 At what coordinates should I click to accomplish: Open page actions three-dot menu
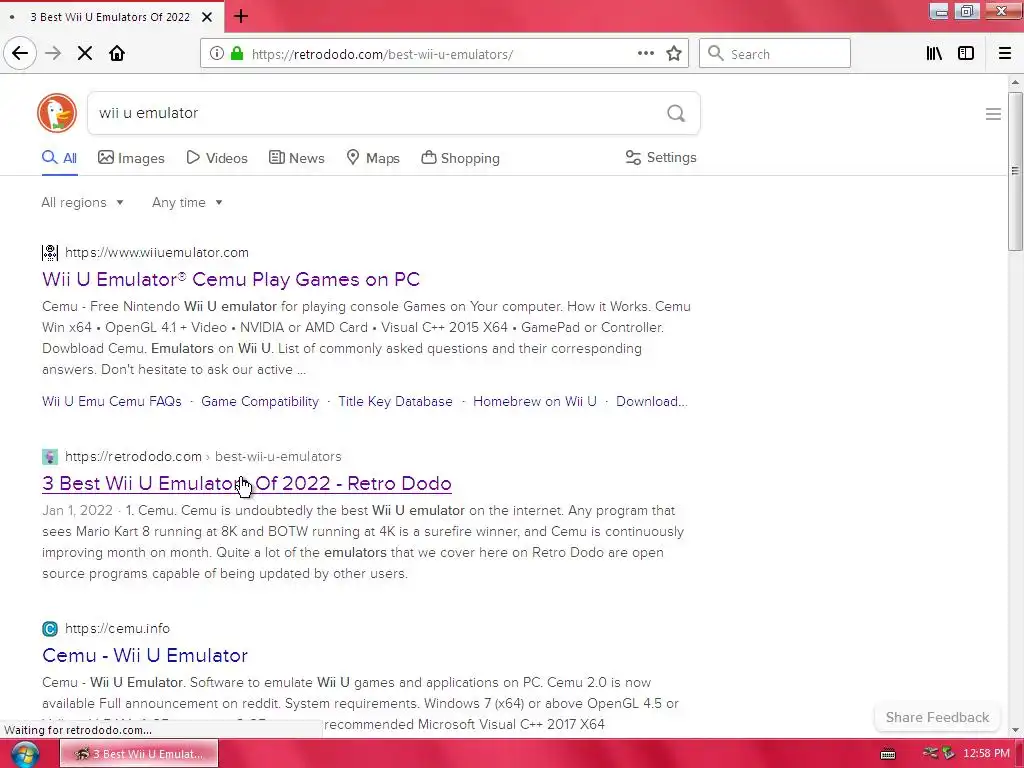pyautogui.click(x=645, y=54)
